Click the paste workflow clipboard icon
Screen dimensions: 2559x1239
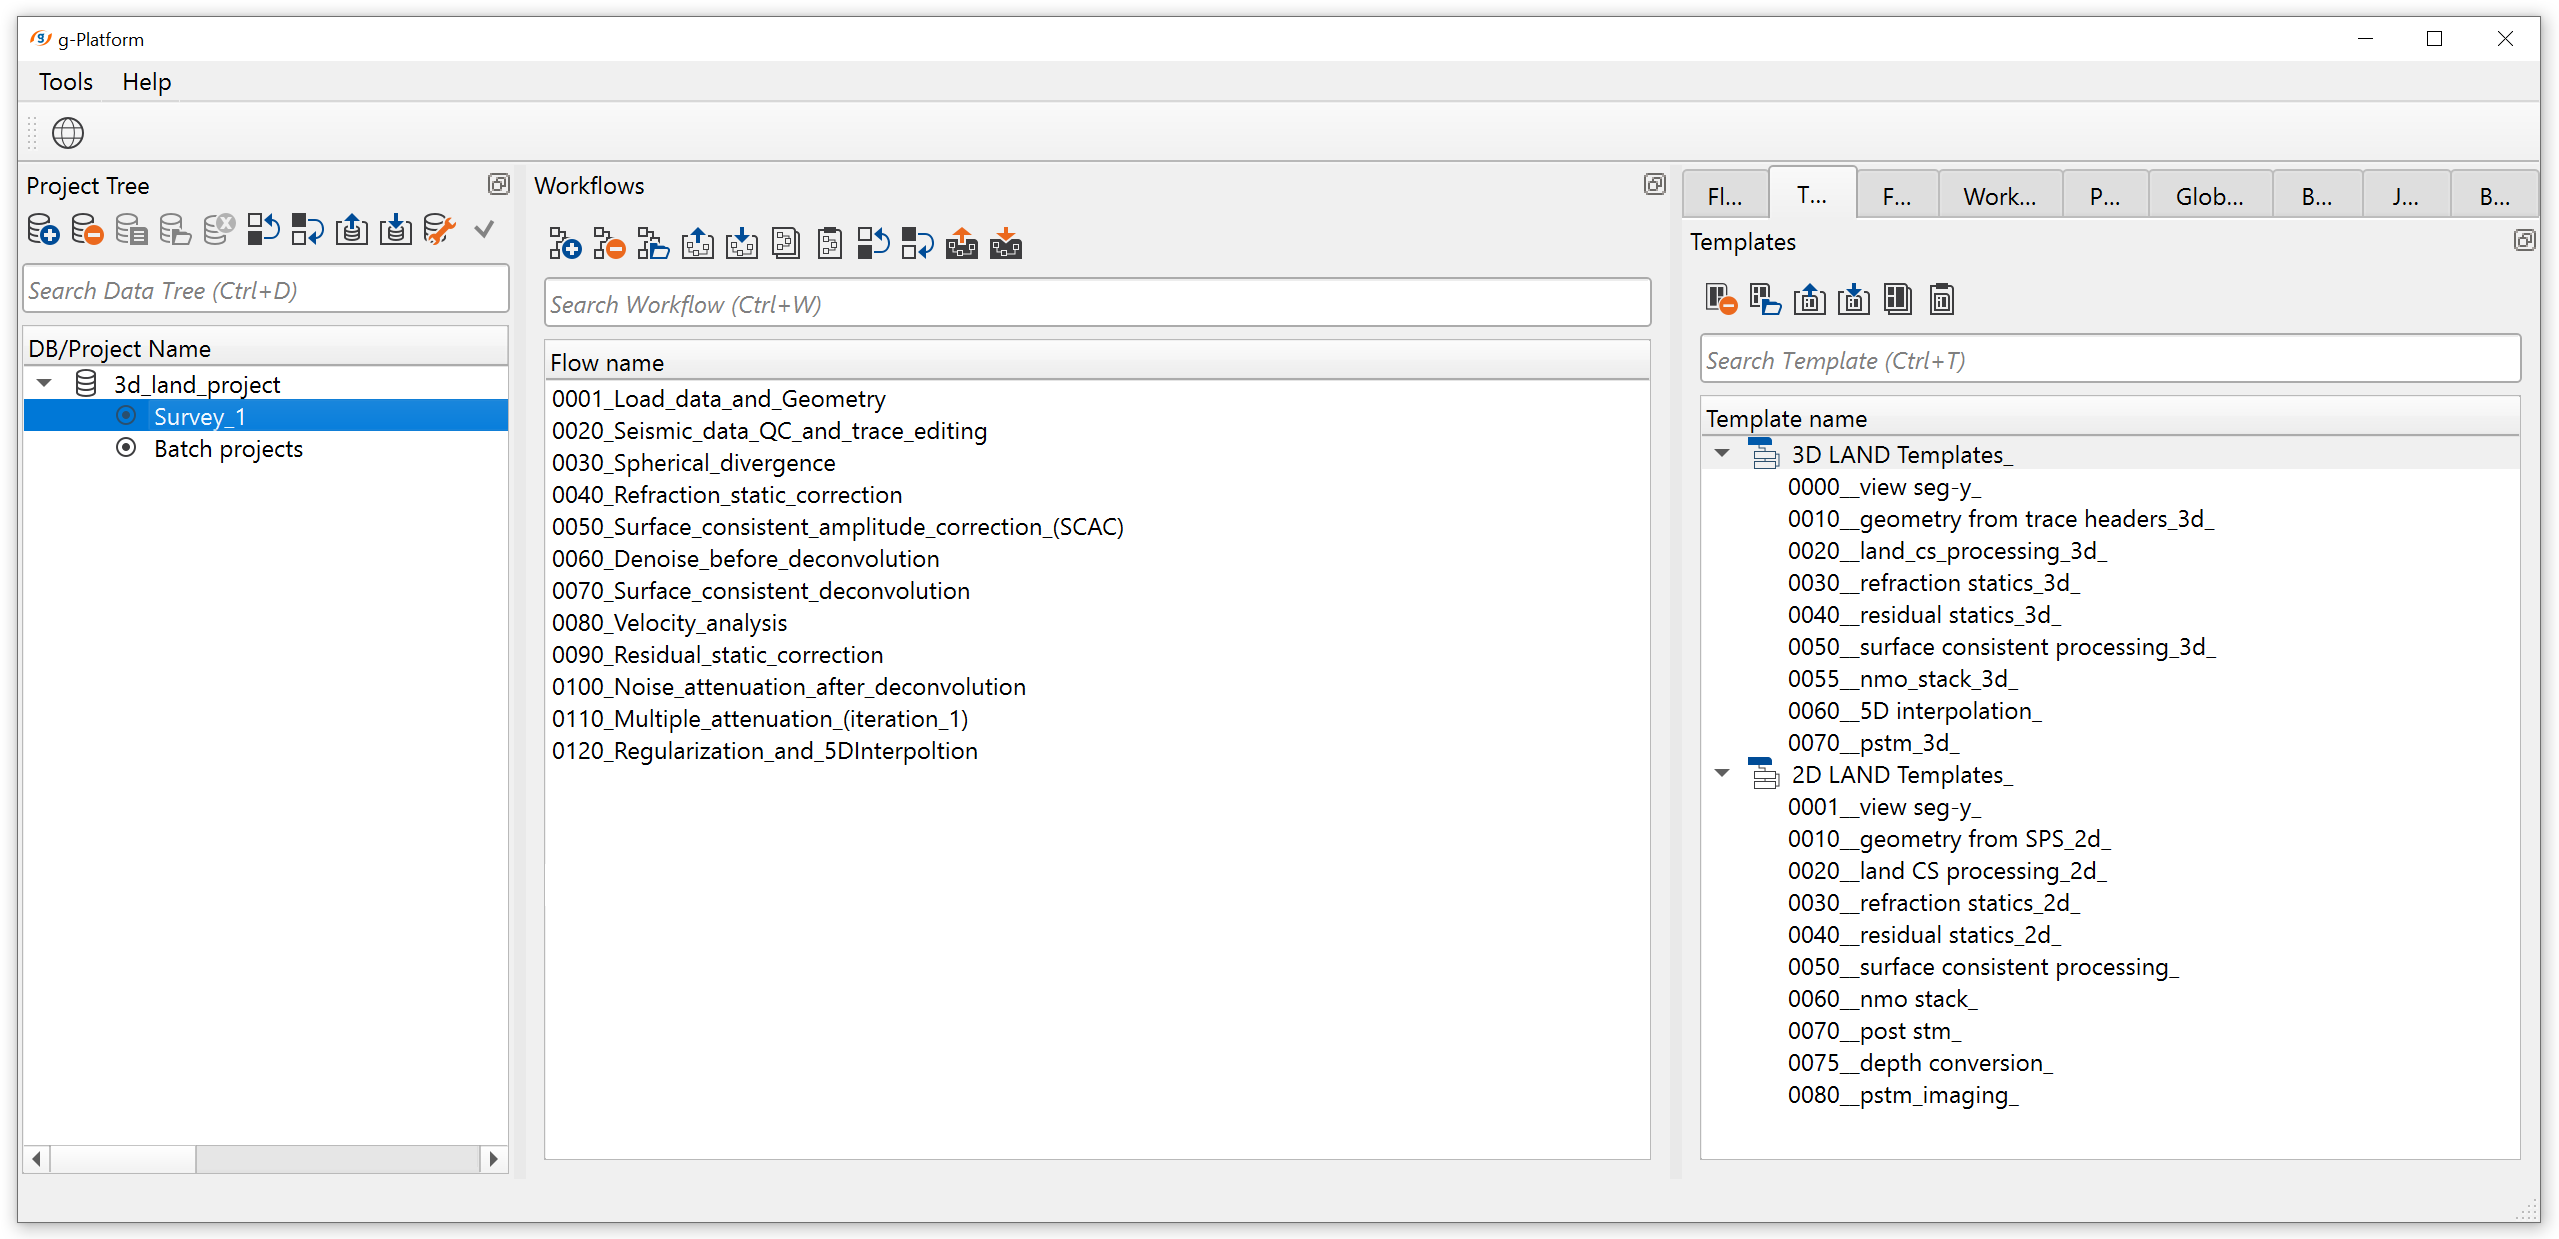829,244
